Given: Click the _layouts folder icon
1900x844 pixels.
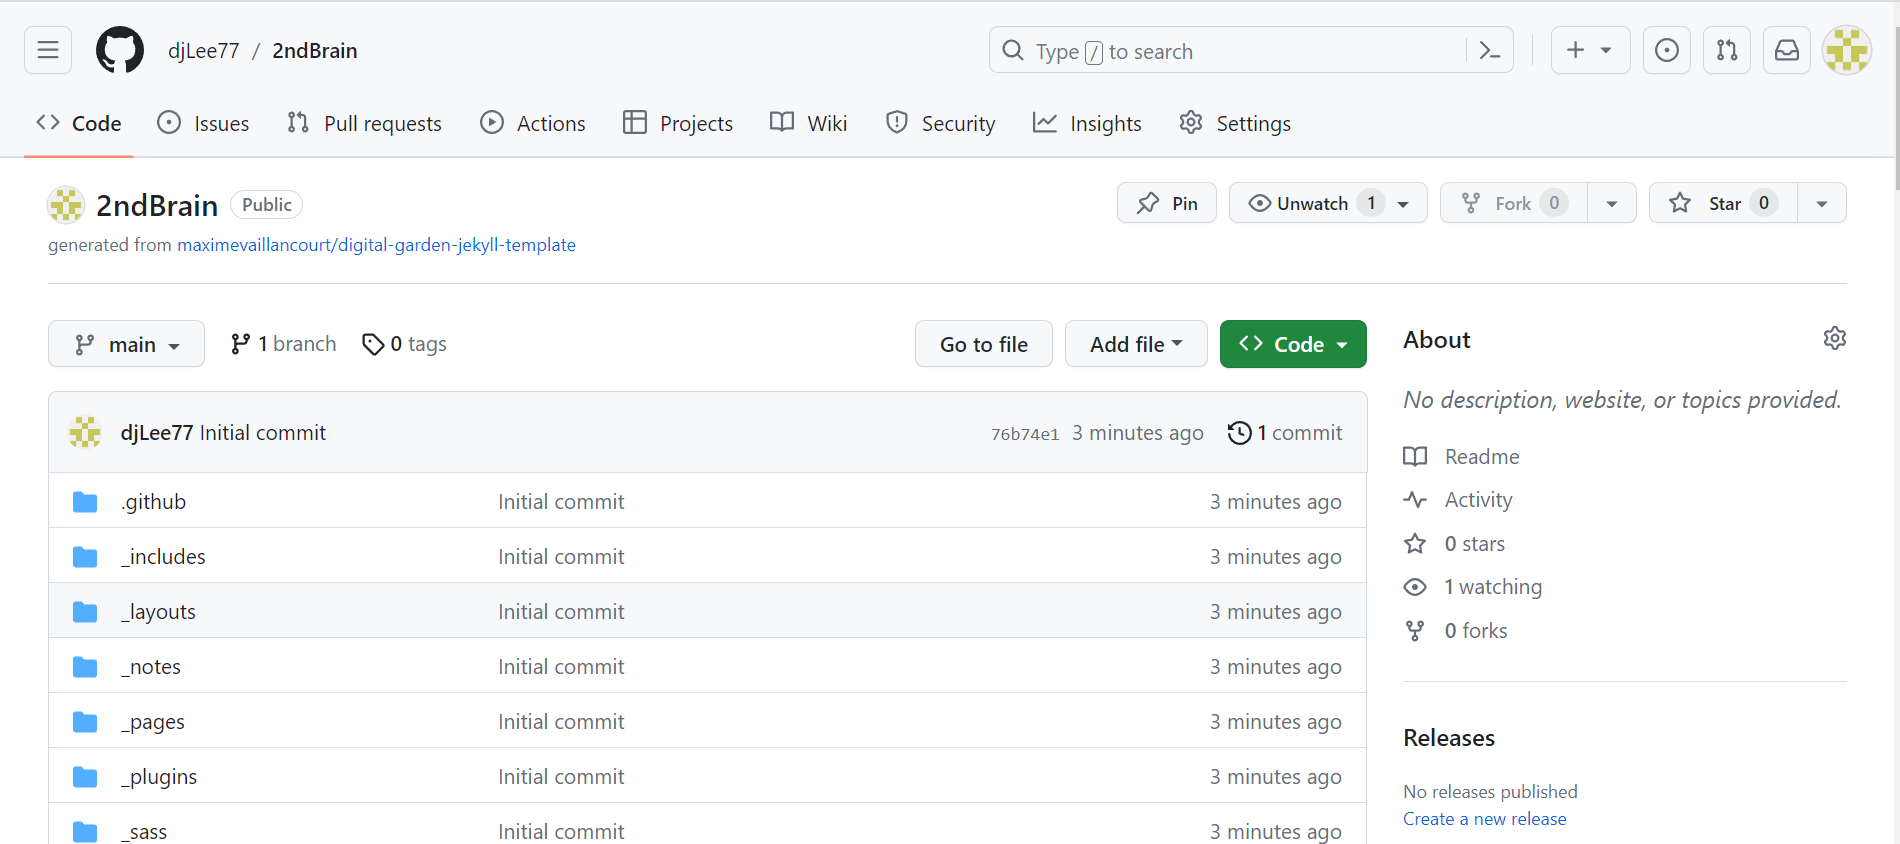Looking at the screenshot, I should (85, 612).
